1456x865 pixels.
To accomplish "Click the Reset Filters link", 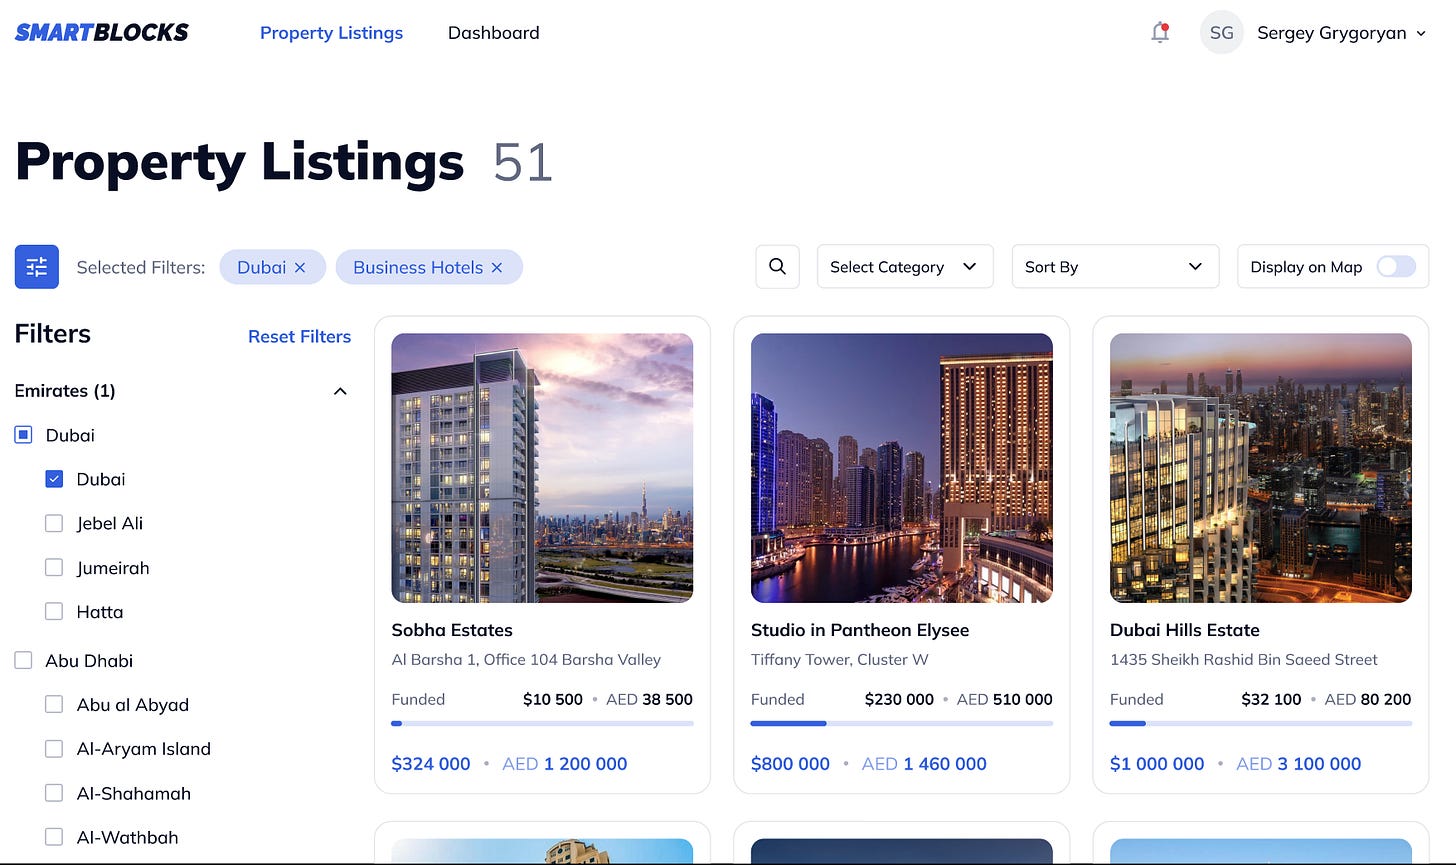I will click(299, 337).
